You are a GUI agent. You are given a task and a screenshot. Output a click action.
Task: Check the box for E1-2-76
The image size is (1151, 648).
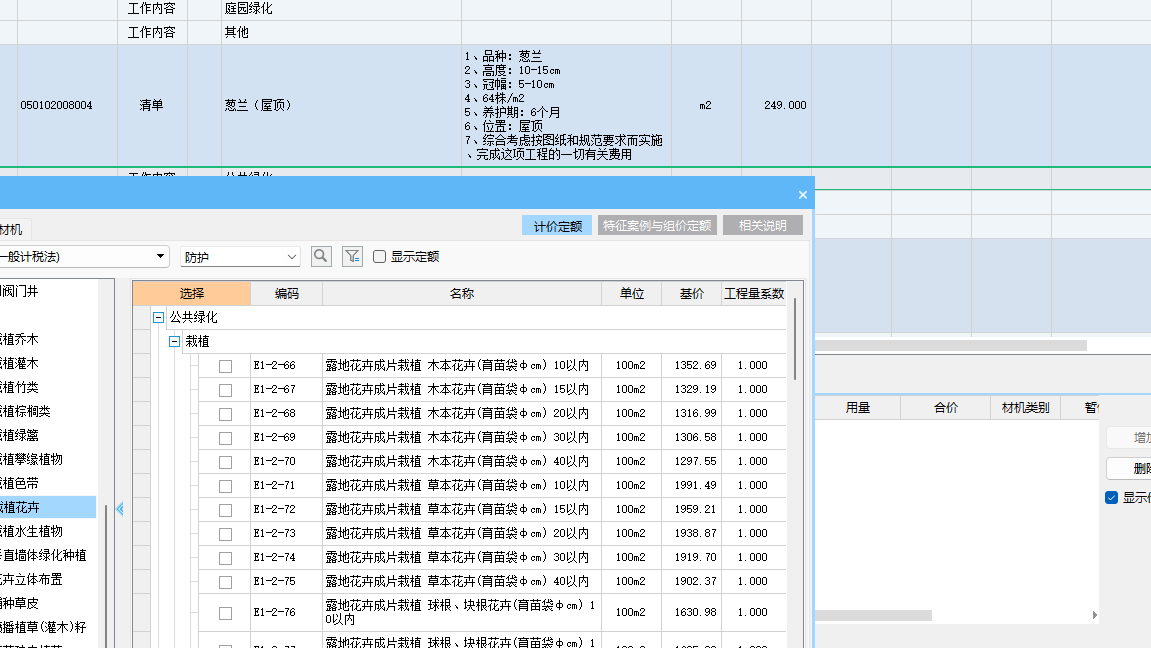pos(225,614)
